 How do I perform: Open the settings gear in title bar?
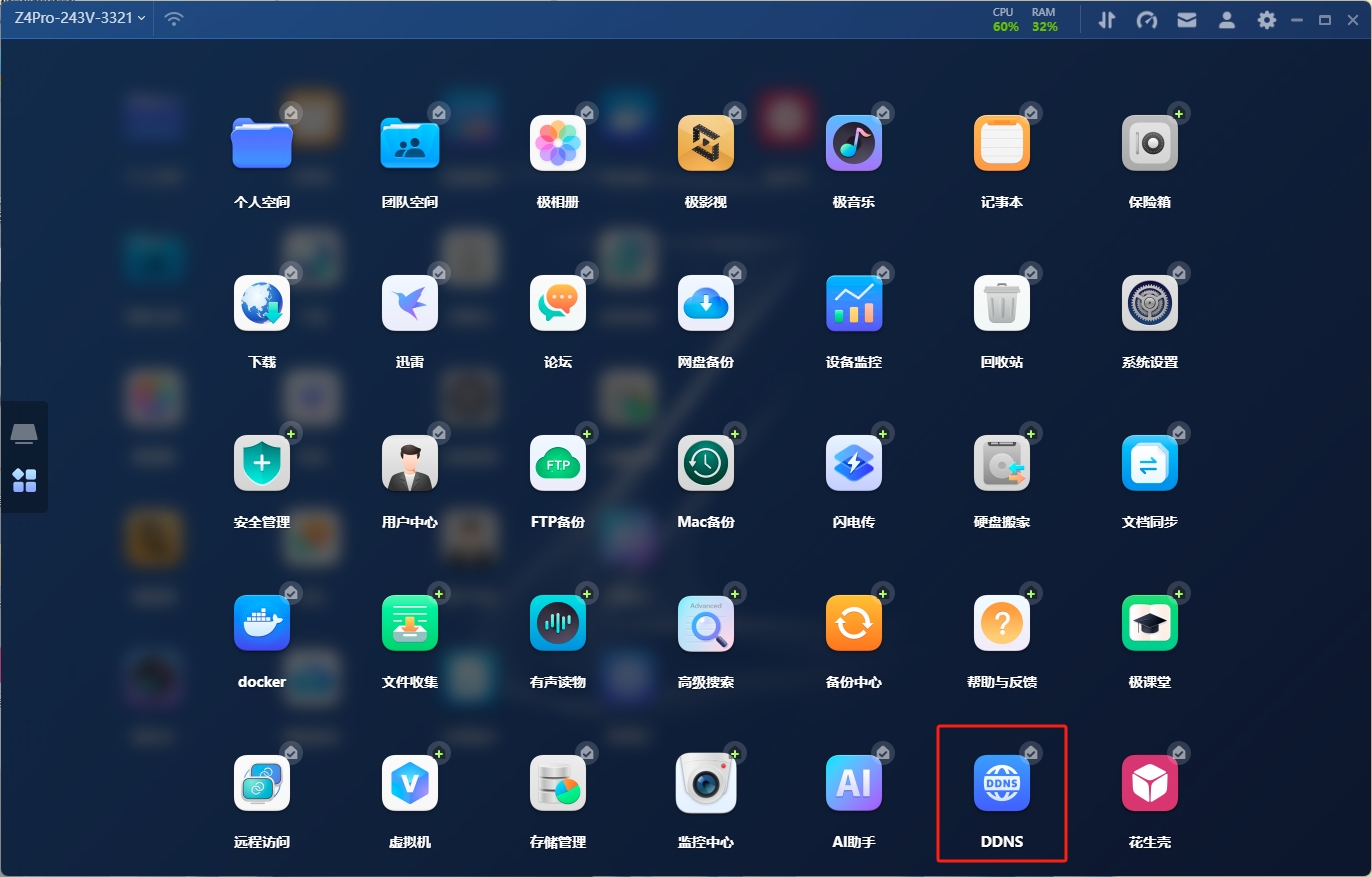pyautogui.click(x=1267, y=20)
